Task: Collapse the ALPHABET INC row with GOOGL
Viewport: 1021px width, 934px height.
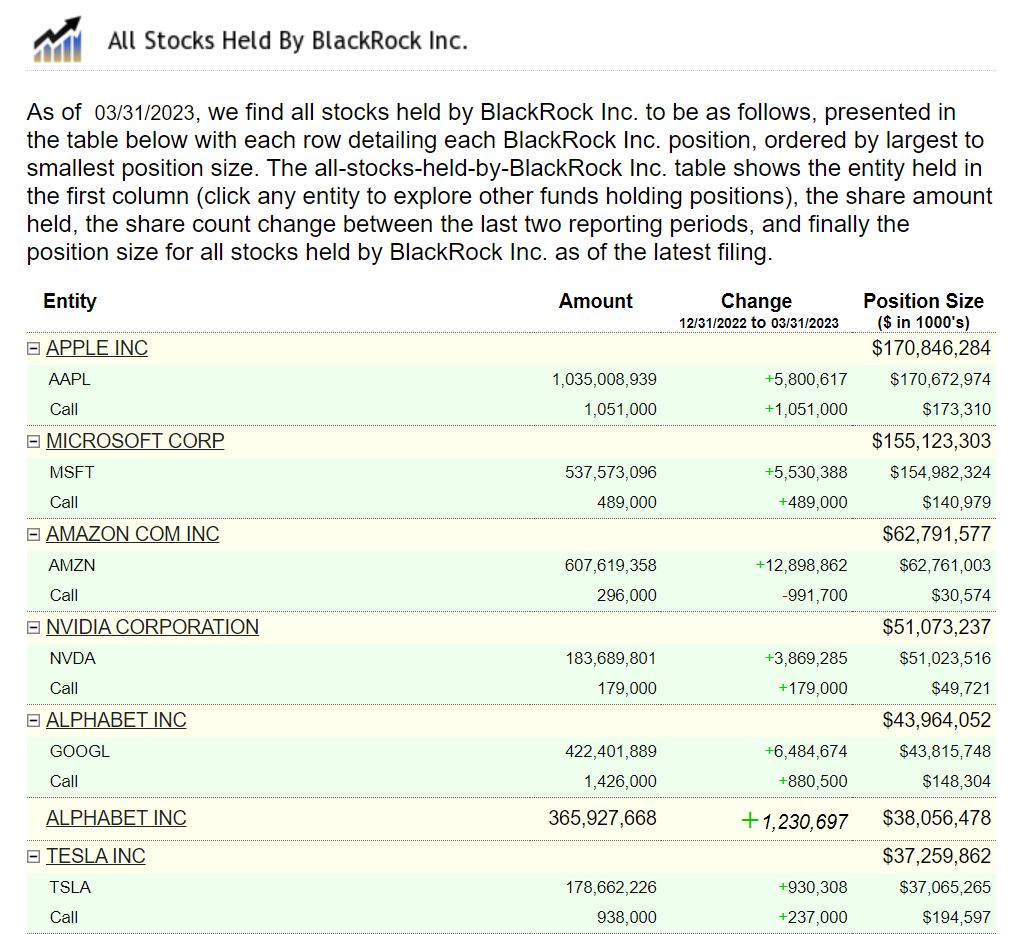Action: click(x=33, y=720)
